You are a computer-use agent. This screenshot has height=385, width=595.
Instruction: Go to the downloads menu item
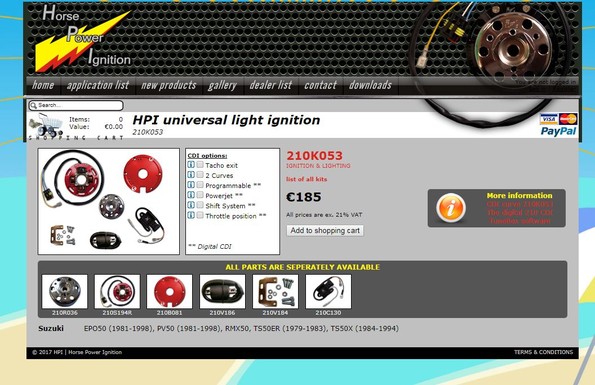click(370, 85)
